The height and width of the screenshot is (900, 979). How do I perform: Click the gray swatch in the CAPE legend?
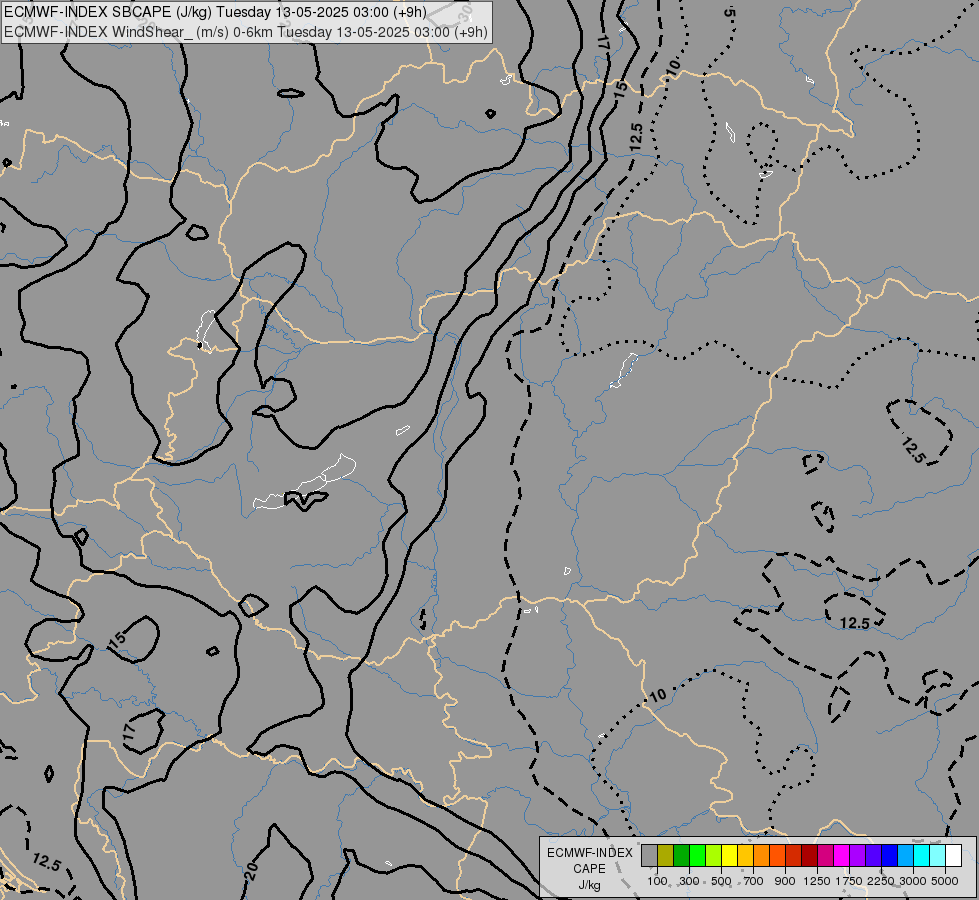[649, 855]
